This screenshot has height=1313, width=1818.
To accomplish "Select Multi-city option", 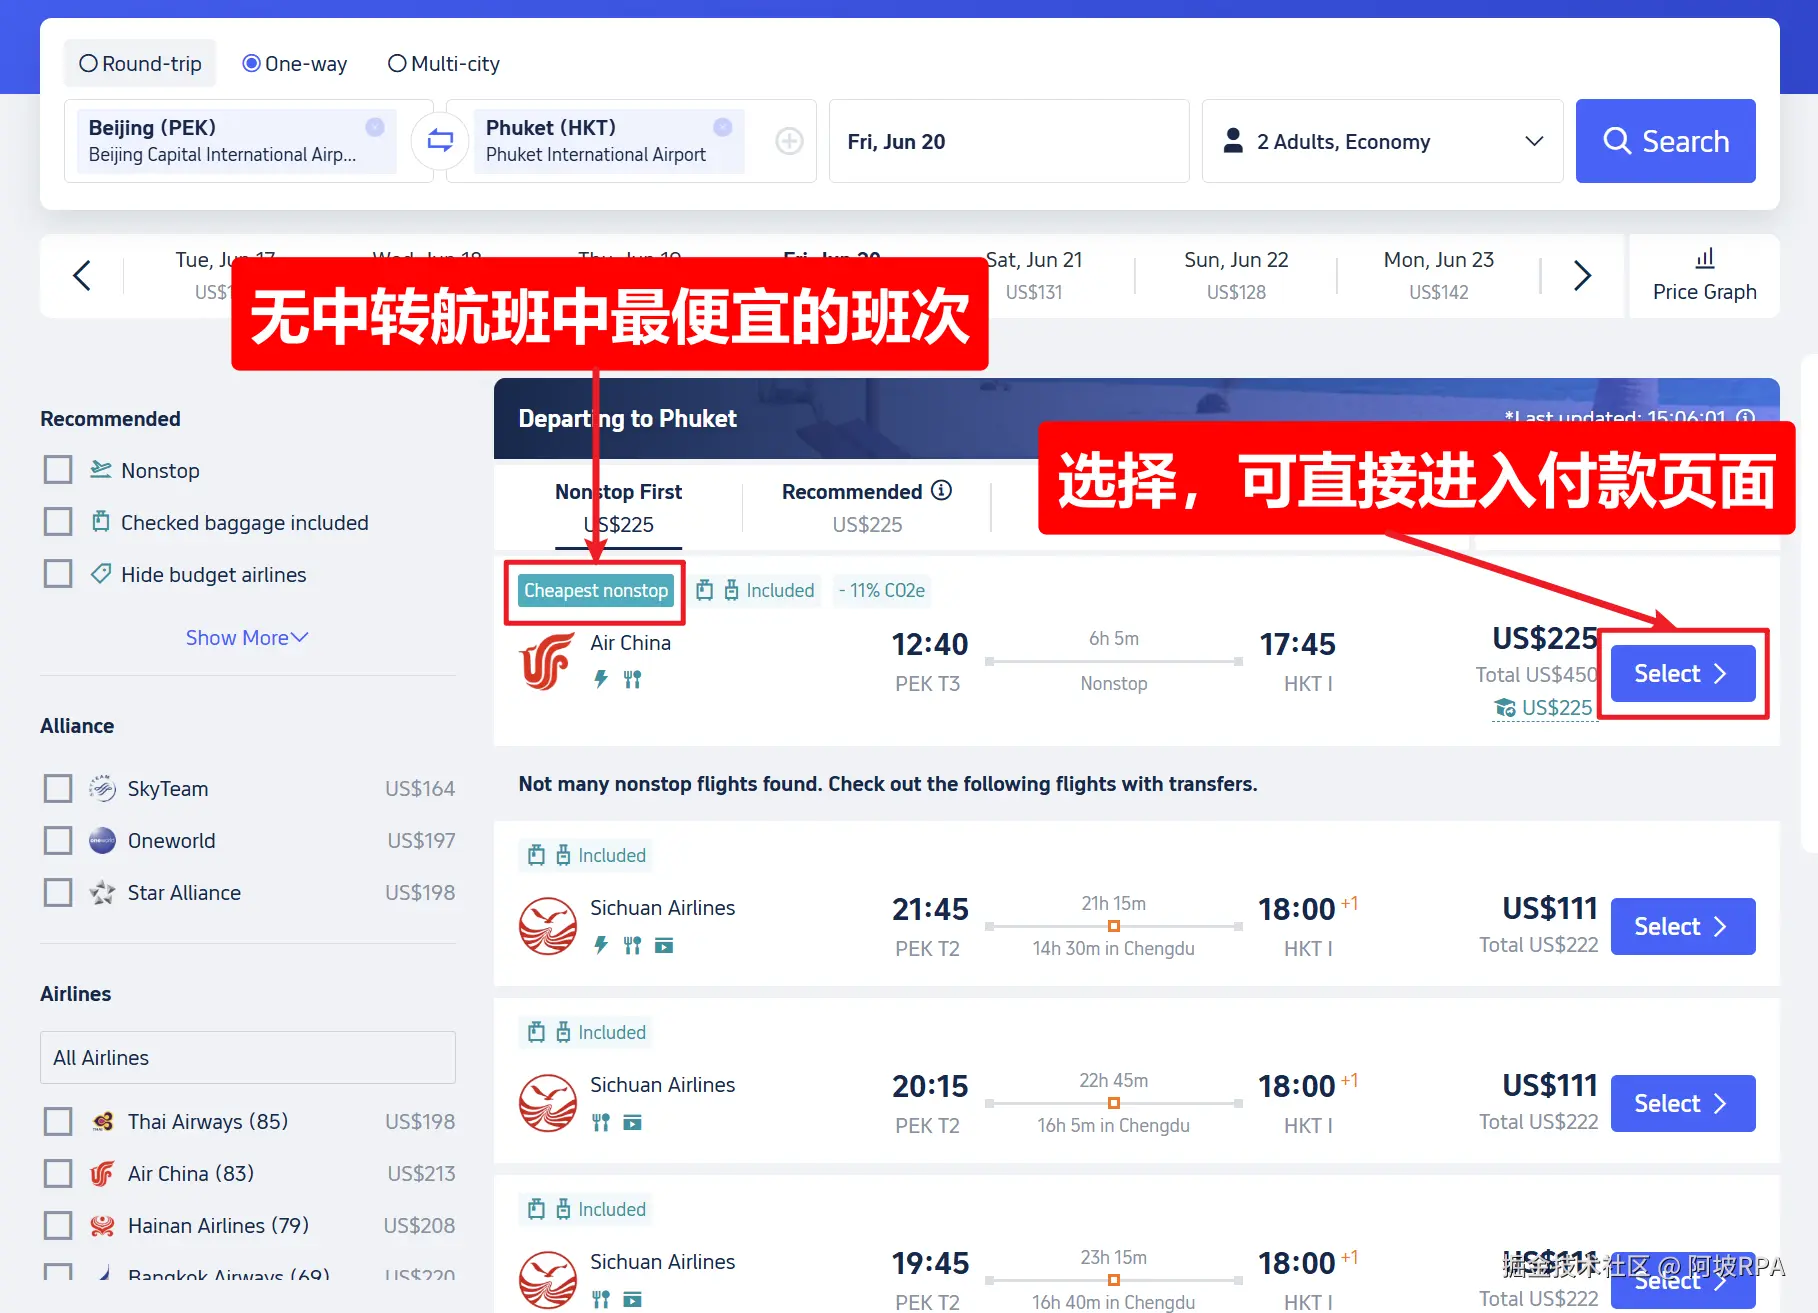I will (x=443, y=64).
